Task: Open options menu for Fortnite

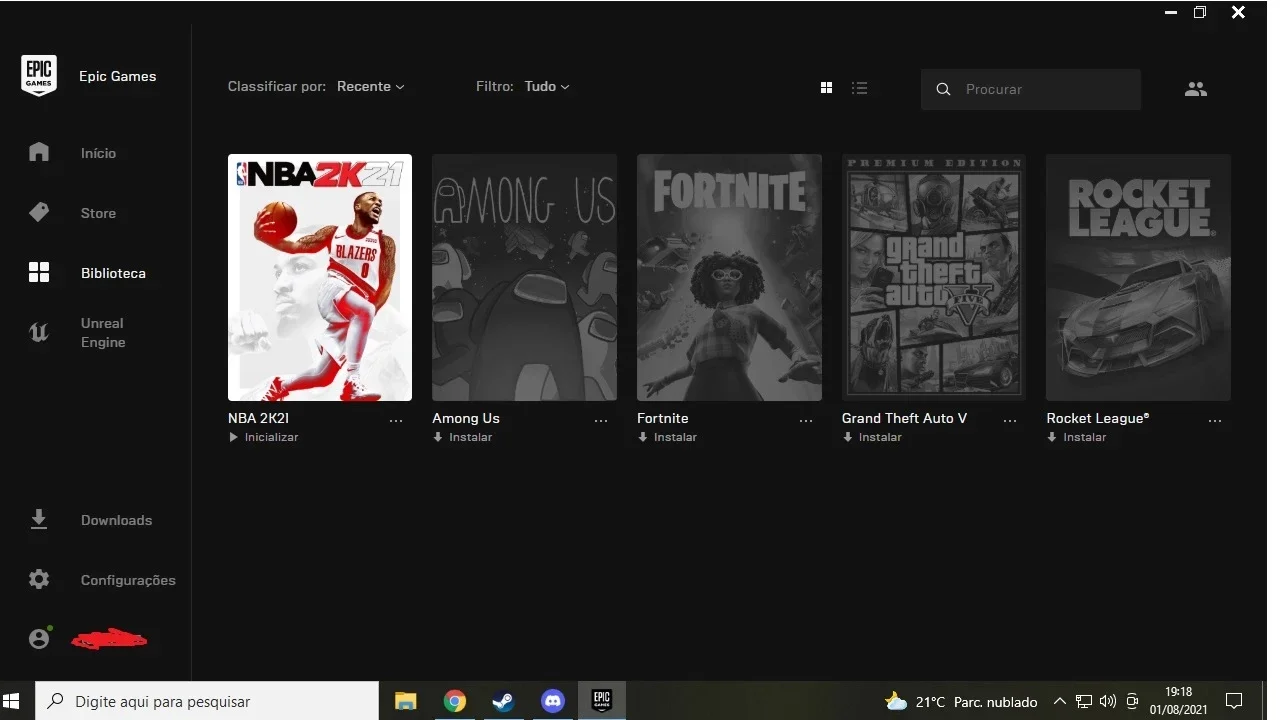Action: (806, 421)
